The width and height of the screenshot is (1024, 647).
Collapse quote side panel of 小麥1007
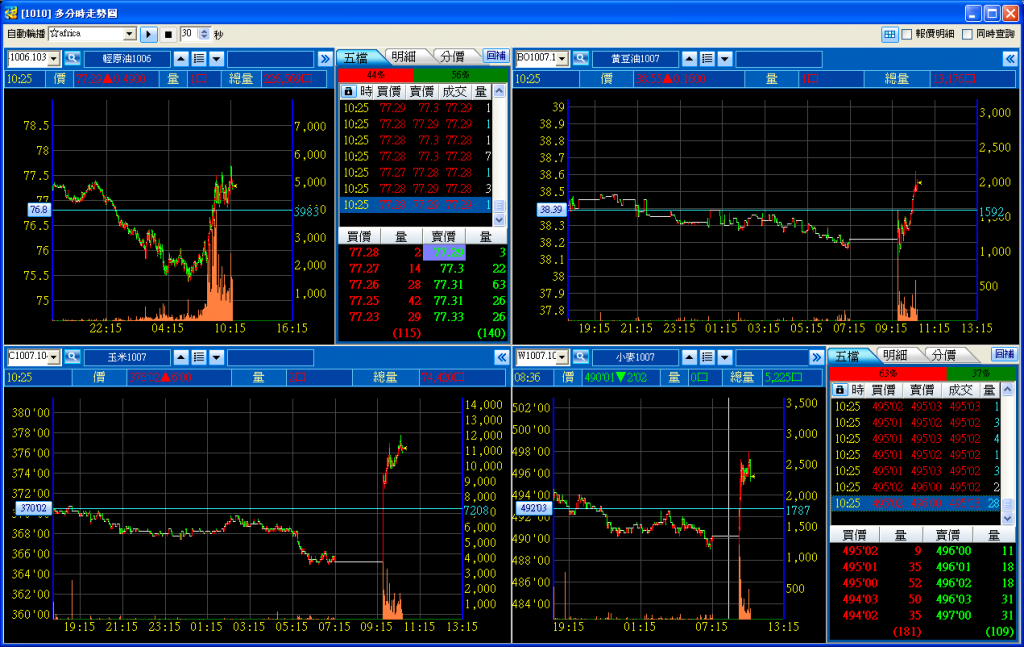click(816, 357)
